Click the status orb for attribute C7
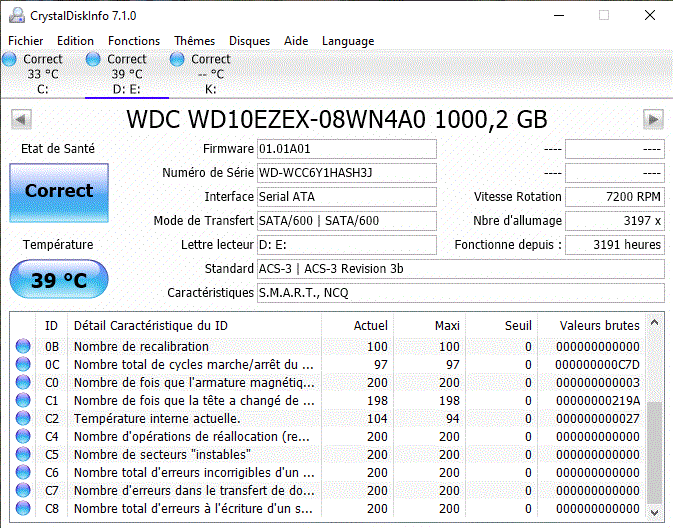Viewport: 673px width, 528px height. [x=23, y=490]
